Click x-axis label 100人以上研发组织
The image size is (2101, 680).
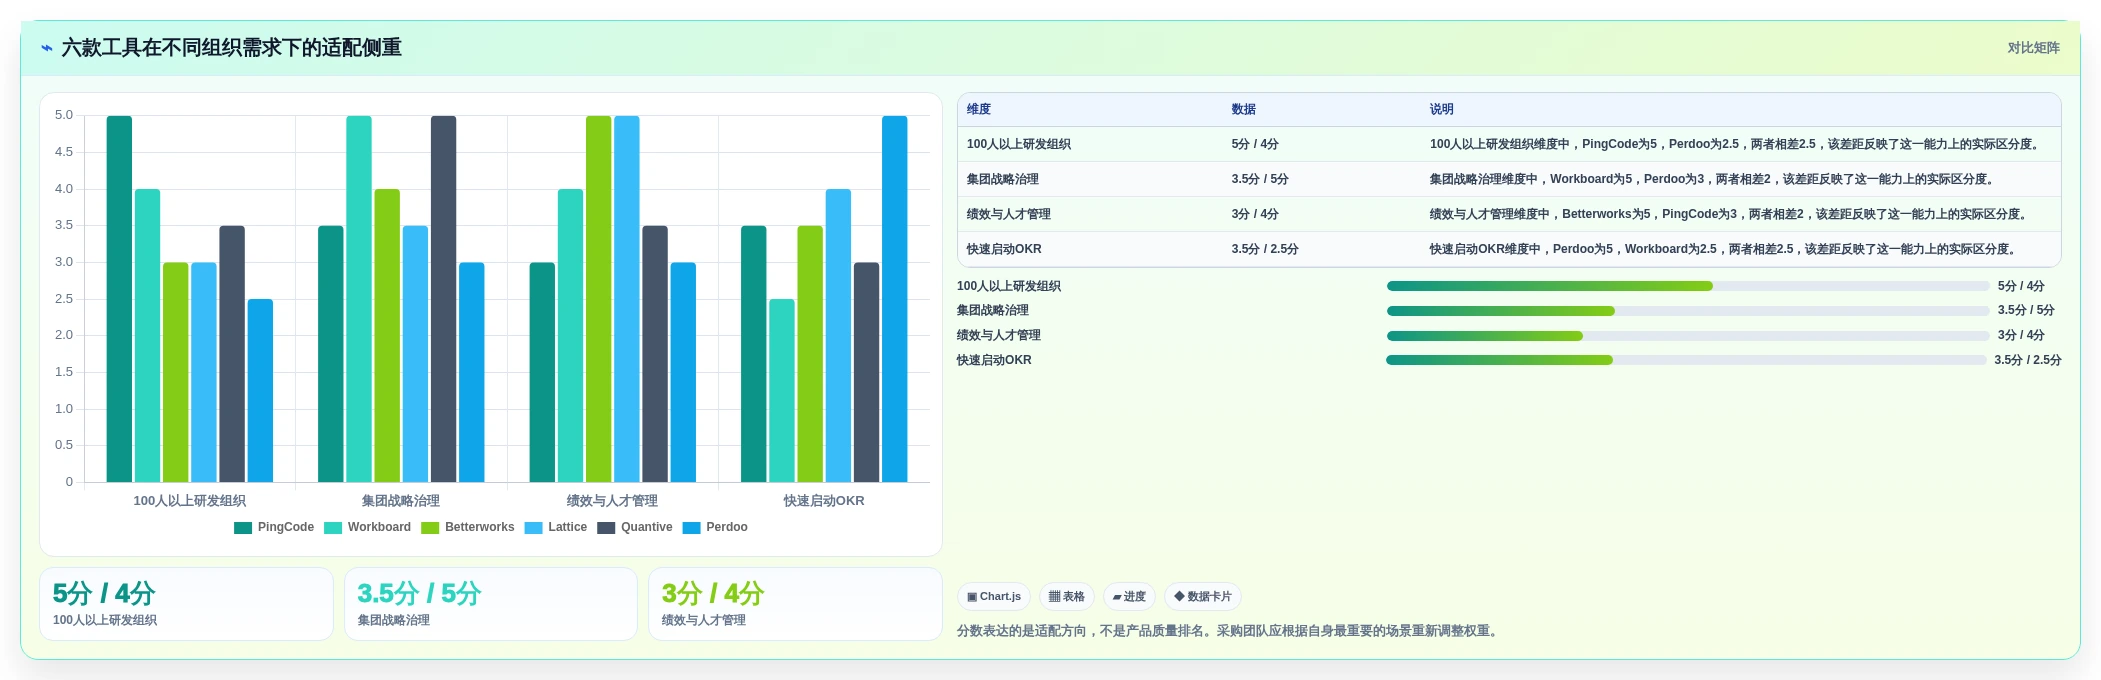click(x=190, y=501)
